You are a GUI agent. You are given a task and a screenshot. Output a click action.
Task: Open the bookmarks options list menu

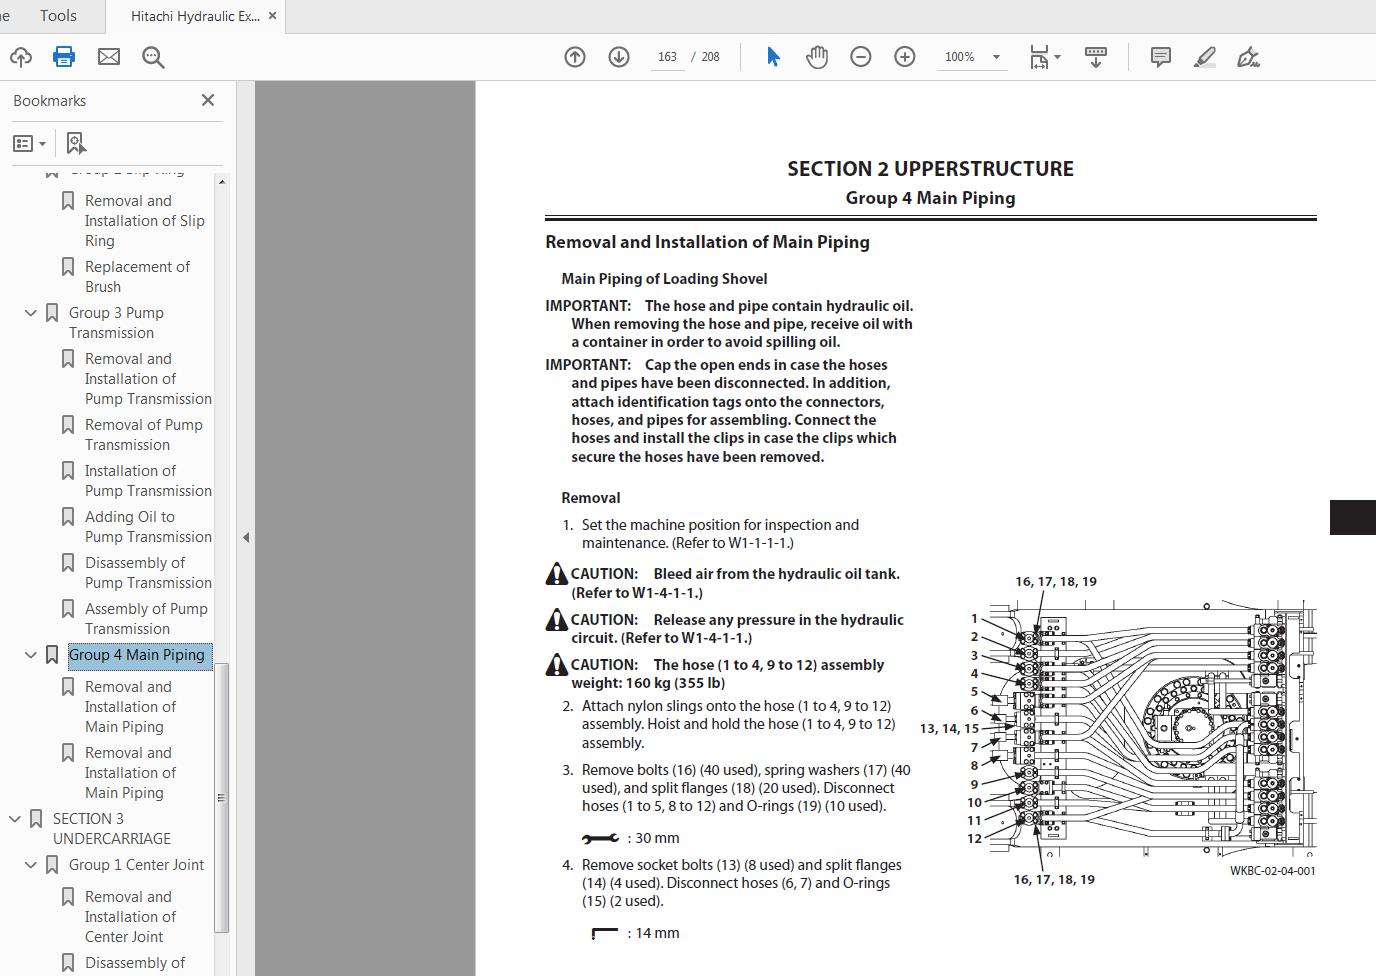point(29,143)
